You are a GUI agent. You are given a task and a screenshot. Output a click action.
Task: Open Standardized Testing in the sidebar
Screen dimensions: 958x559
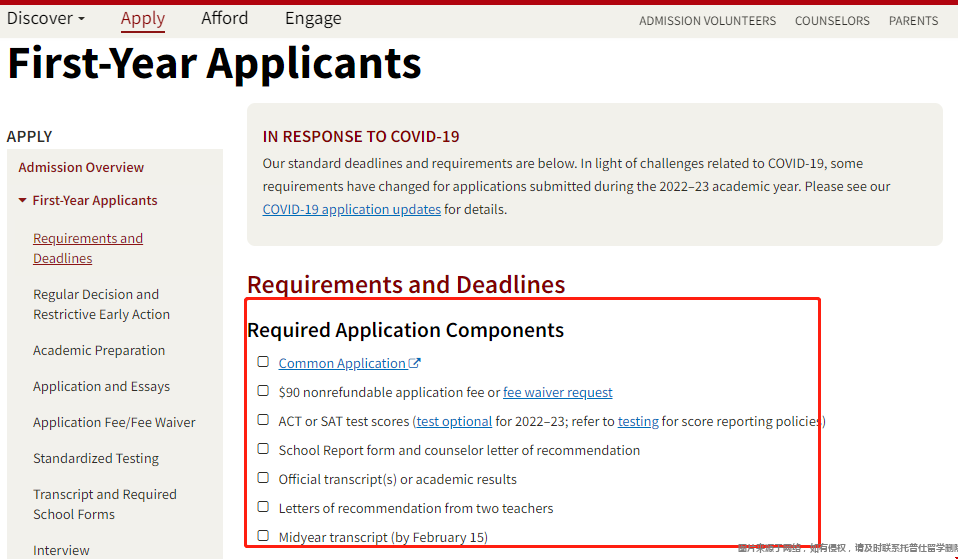96,458
